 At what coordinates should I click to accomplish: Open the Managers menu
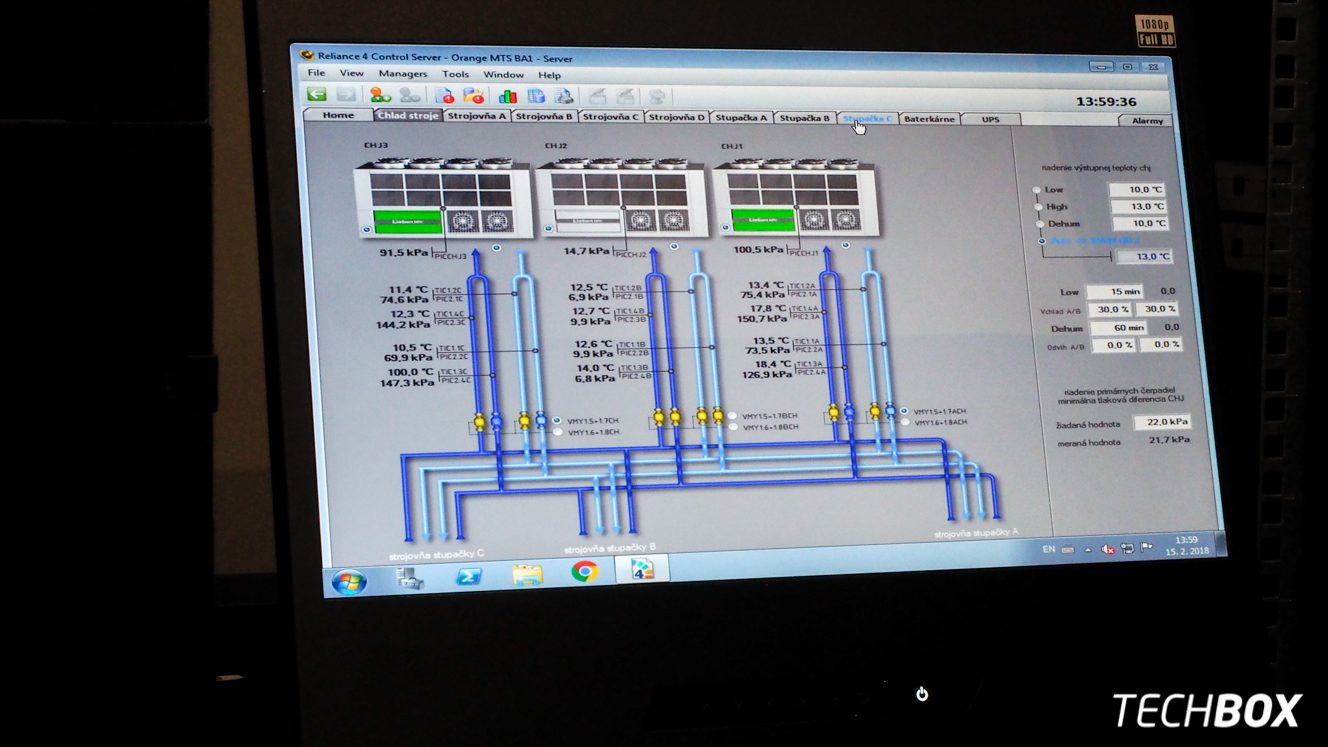tap(403, 74)
